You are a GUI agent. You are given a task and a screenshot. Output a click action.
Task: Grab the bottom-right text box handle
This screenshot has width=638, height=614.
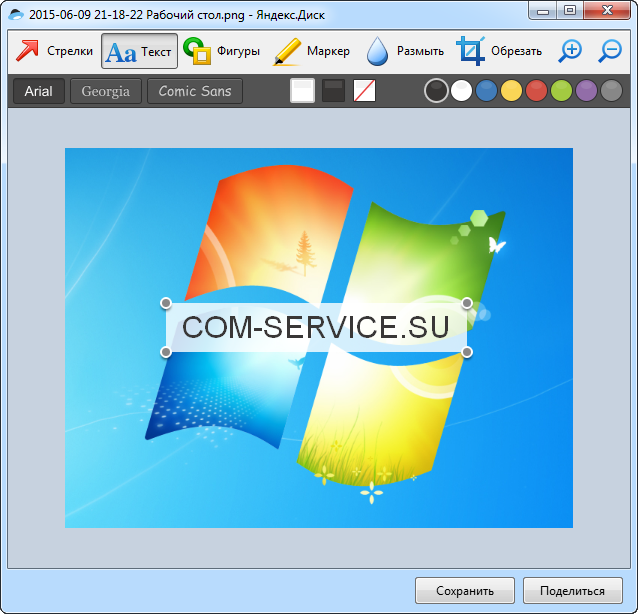pos(467,352)
